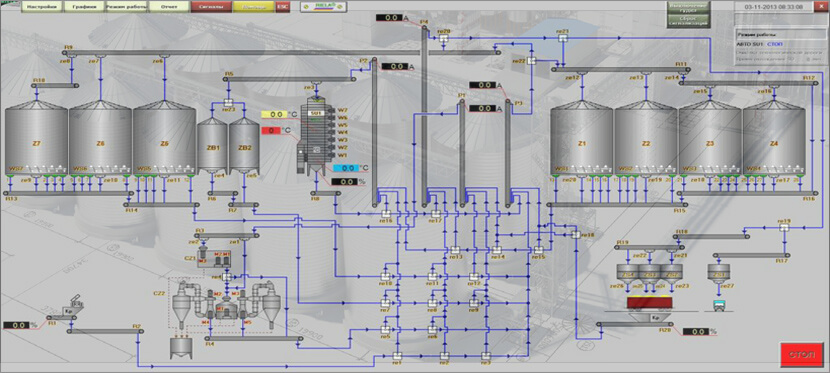This screenshot has width=830, height=373.
Task: Open the Отчет report screen
Action: point(168,7)
